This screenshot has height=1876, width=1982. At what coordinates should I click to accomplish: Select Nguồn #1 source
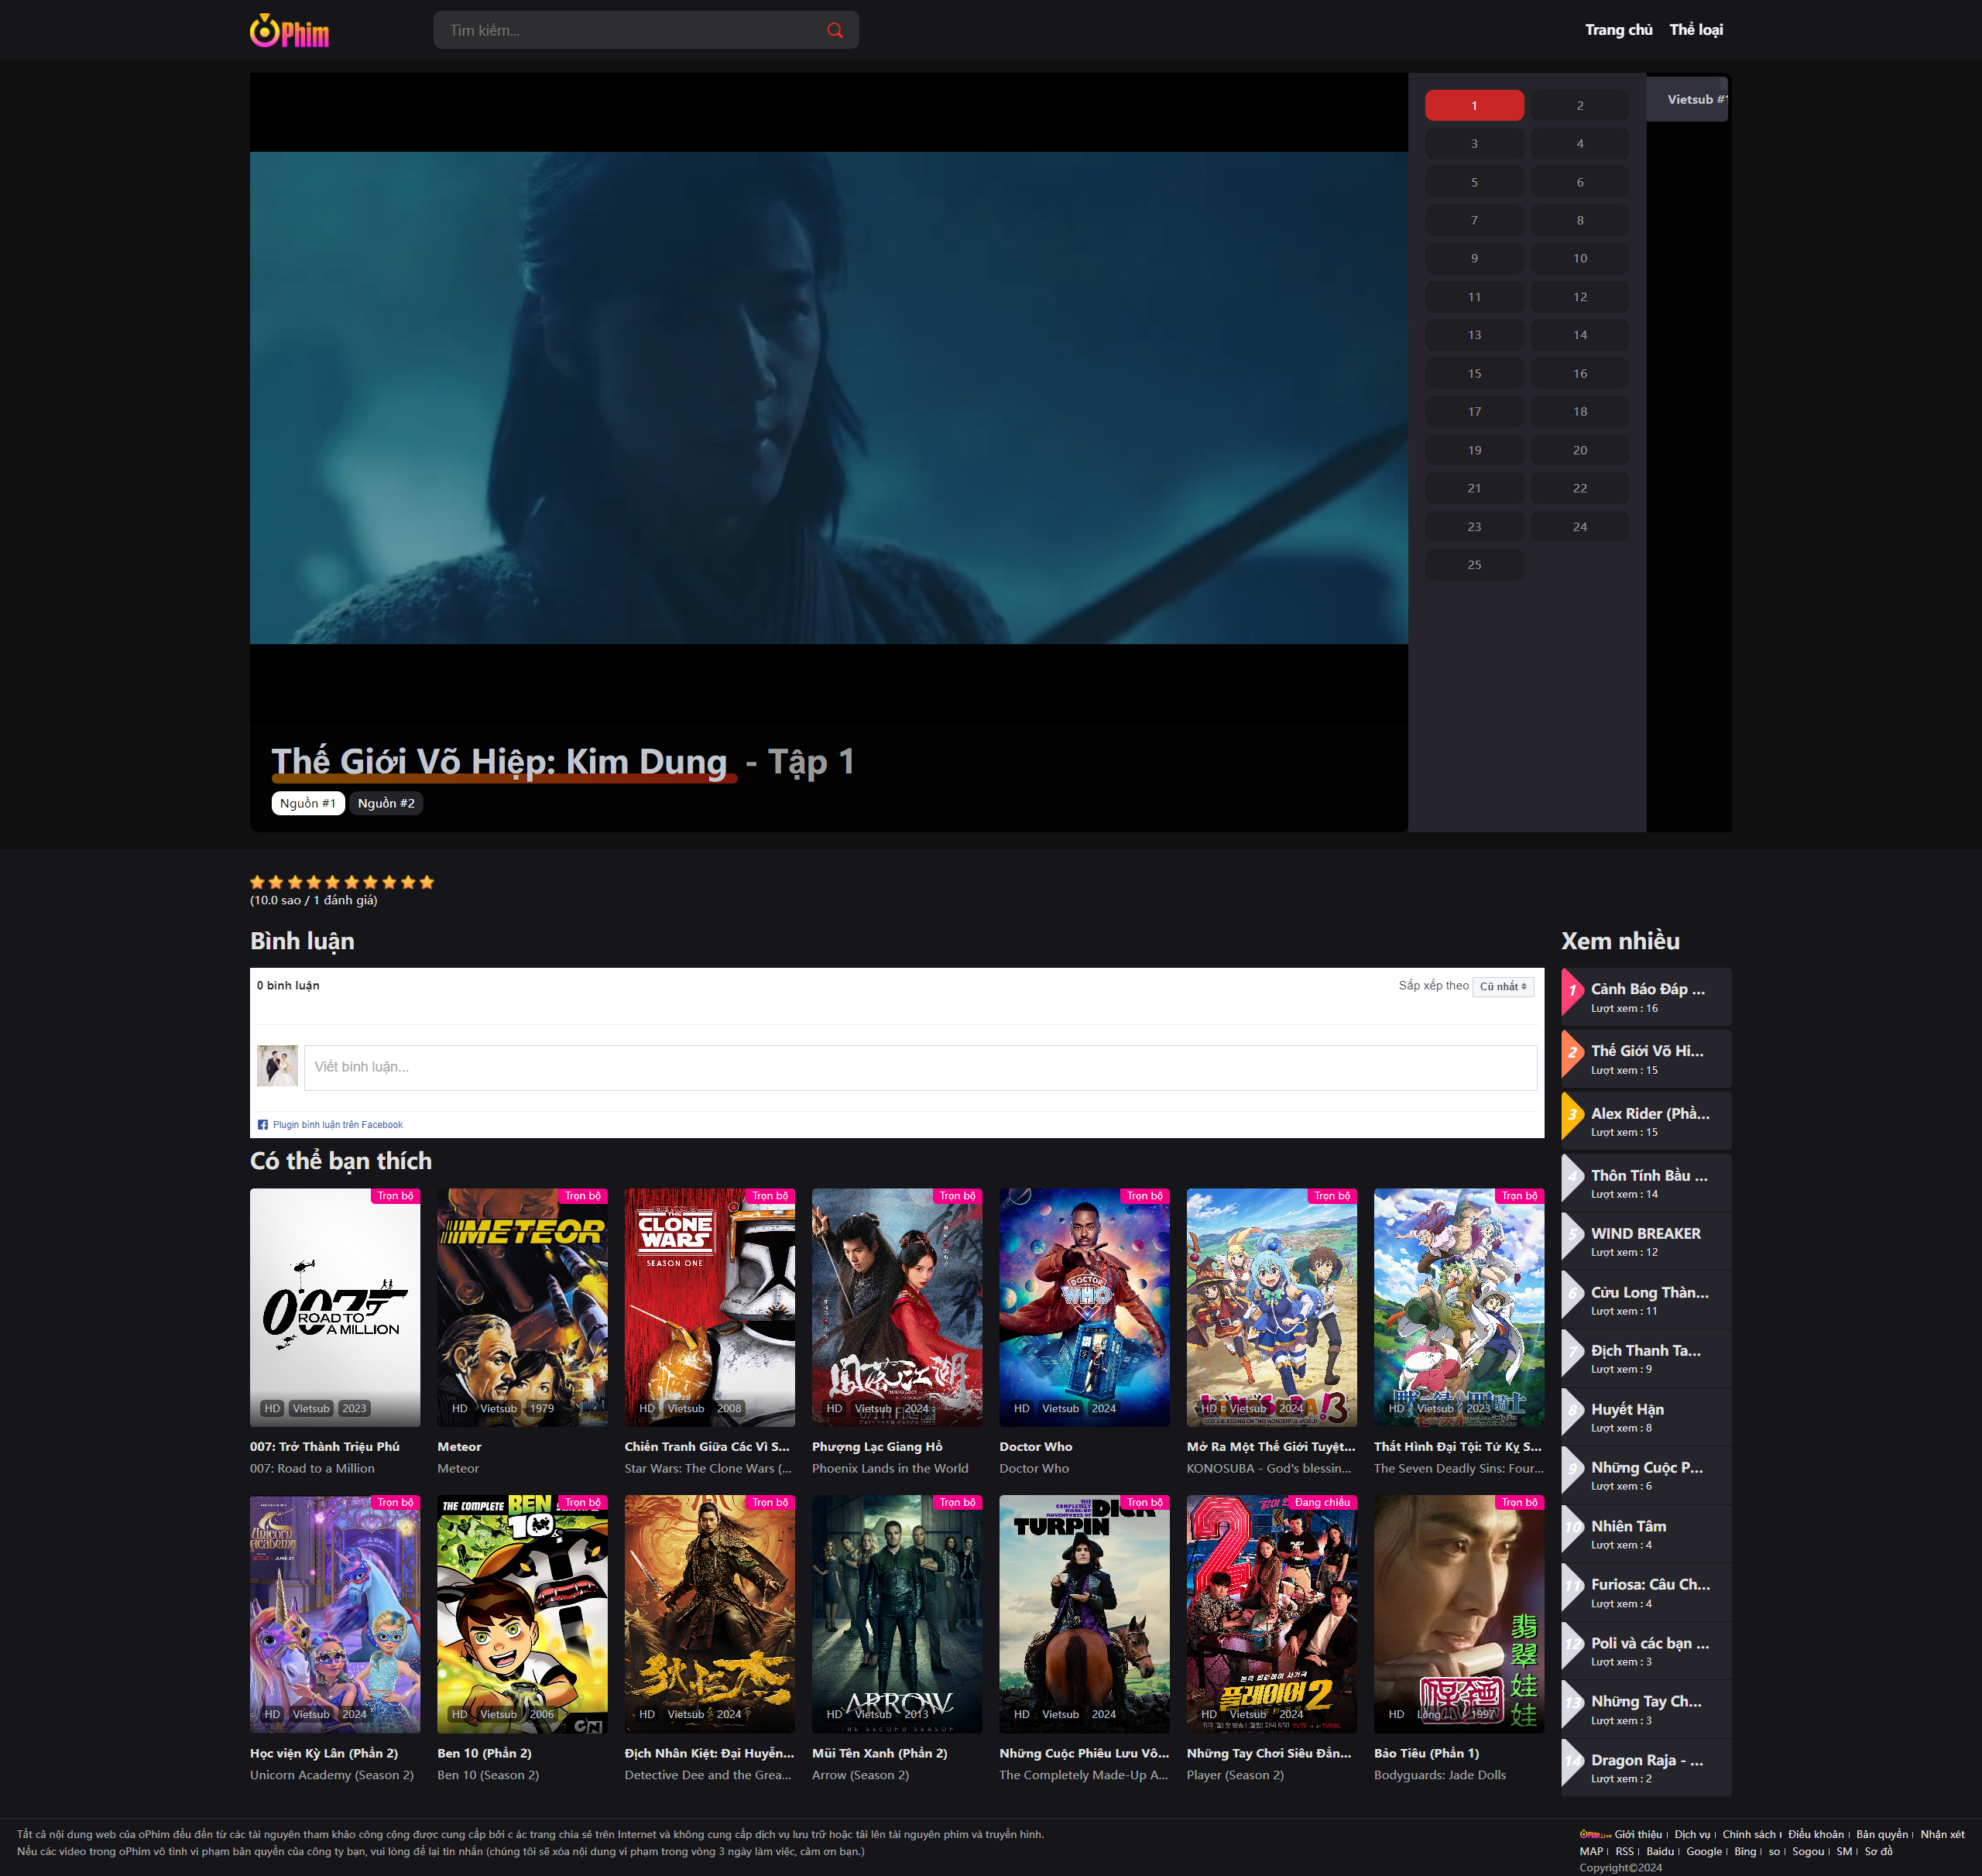308,803
